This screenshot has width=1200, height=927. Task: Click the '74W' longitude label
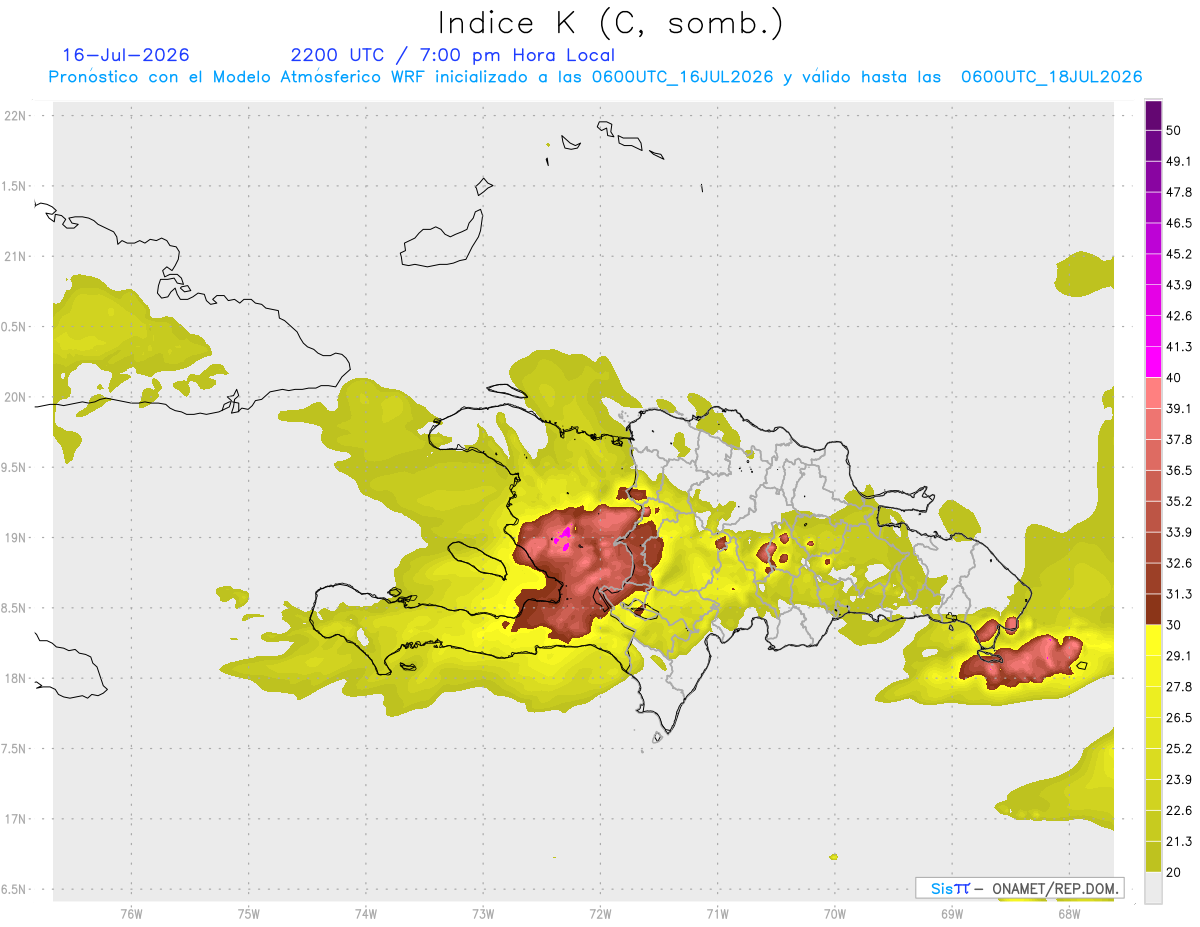point(366,914)
